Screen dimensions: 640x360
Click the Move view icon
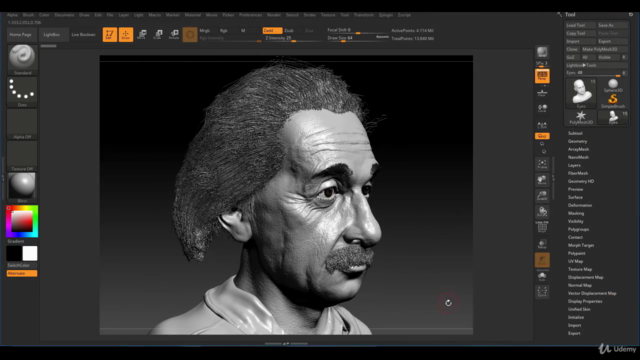pyautogui.click(x=542, y=180)
